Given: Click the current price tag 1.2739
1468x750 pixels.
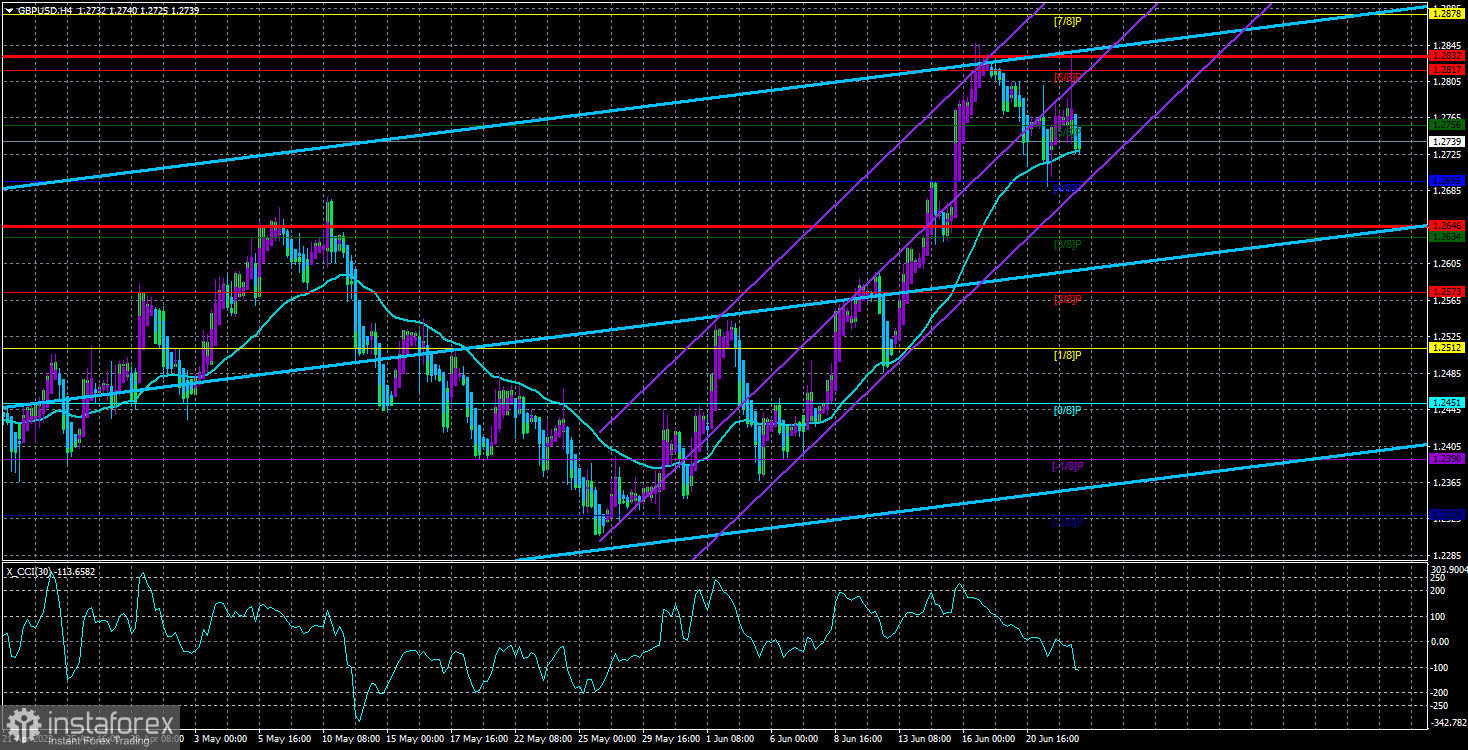Looking at the screenshot, I should pos(1447,142).
